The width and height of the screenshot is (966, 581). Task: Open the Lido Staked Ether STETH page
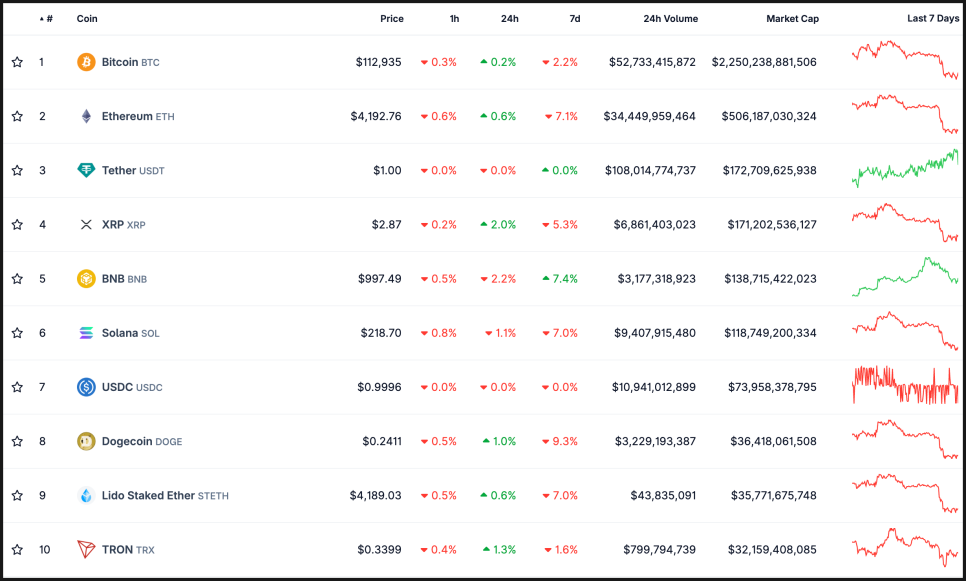tap(165, 496)
